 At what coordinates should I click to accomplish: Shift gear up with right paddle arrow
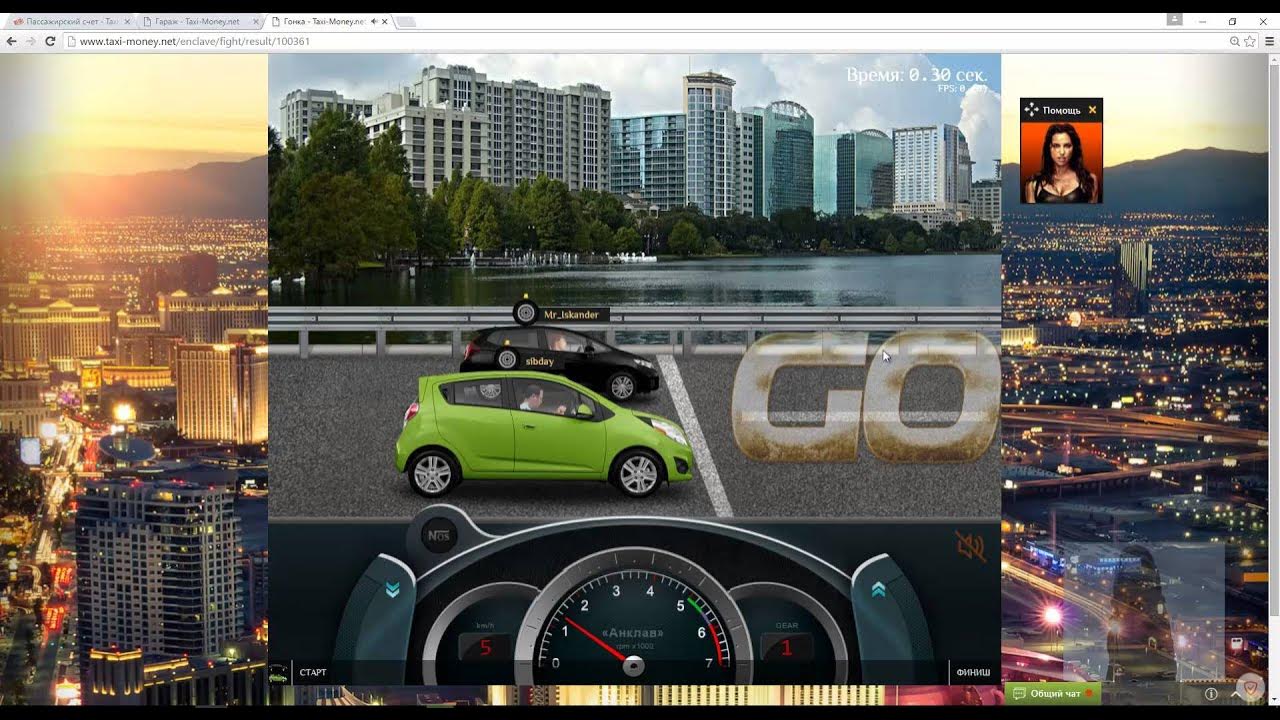[x=878, y=591]
